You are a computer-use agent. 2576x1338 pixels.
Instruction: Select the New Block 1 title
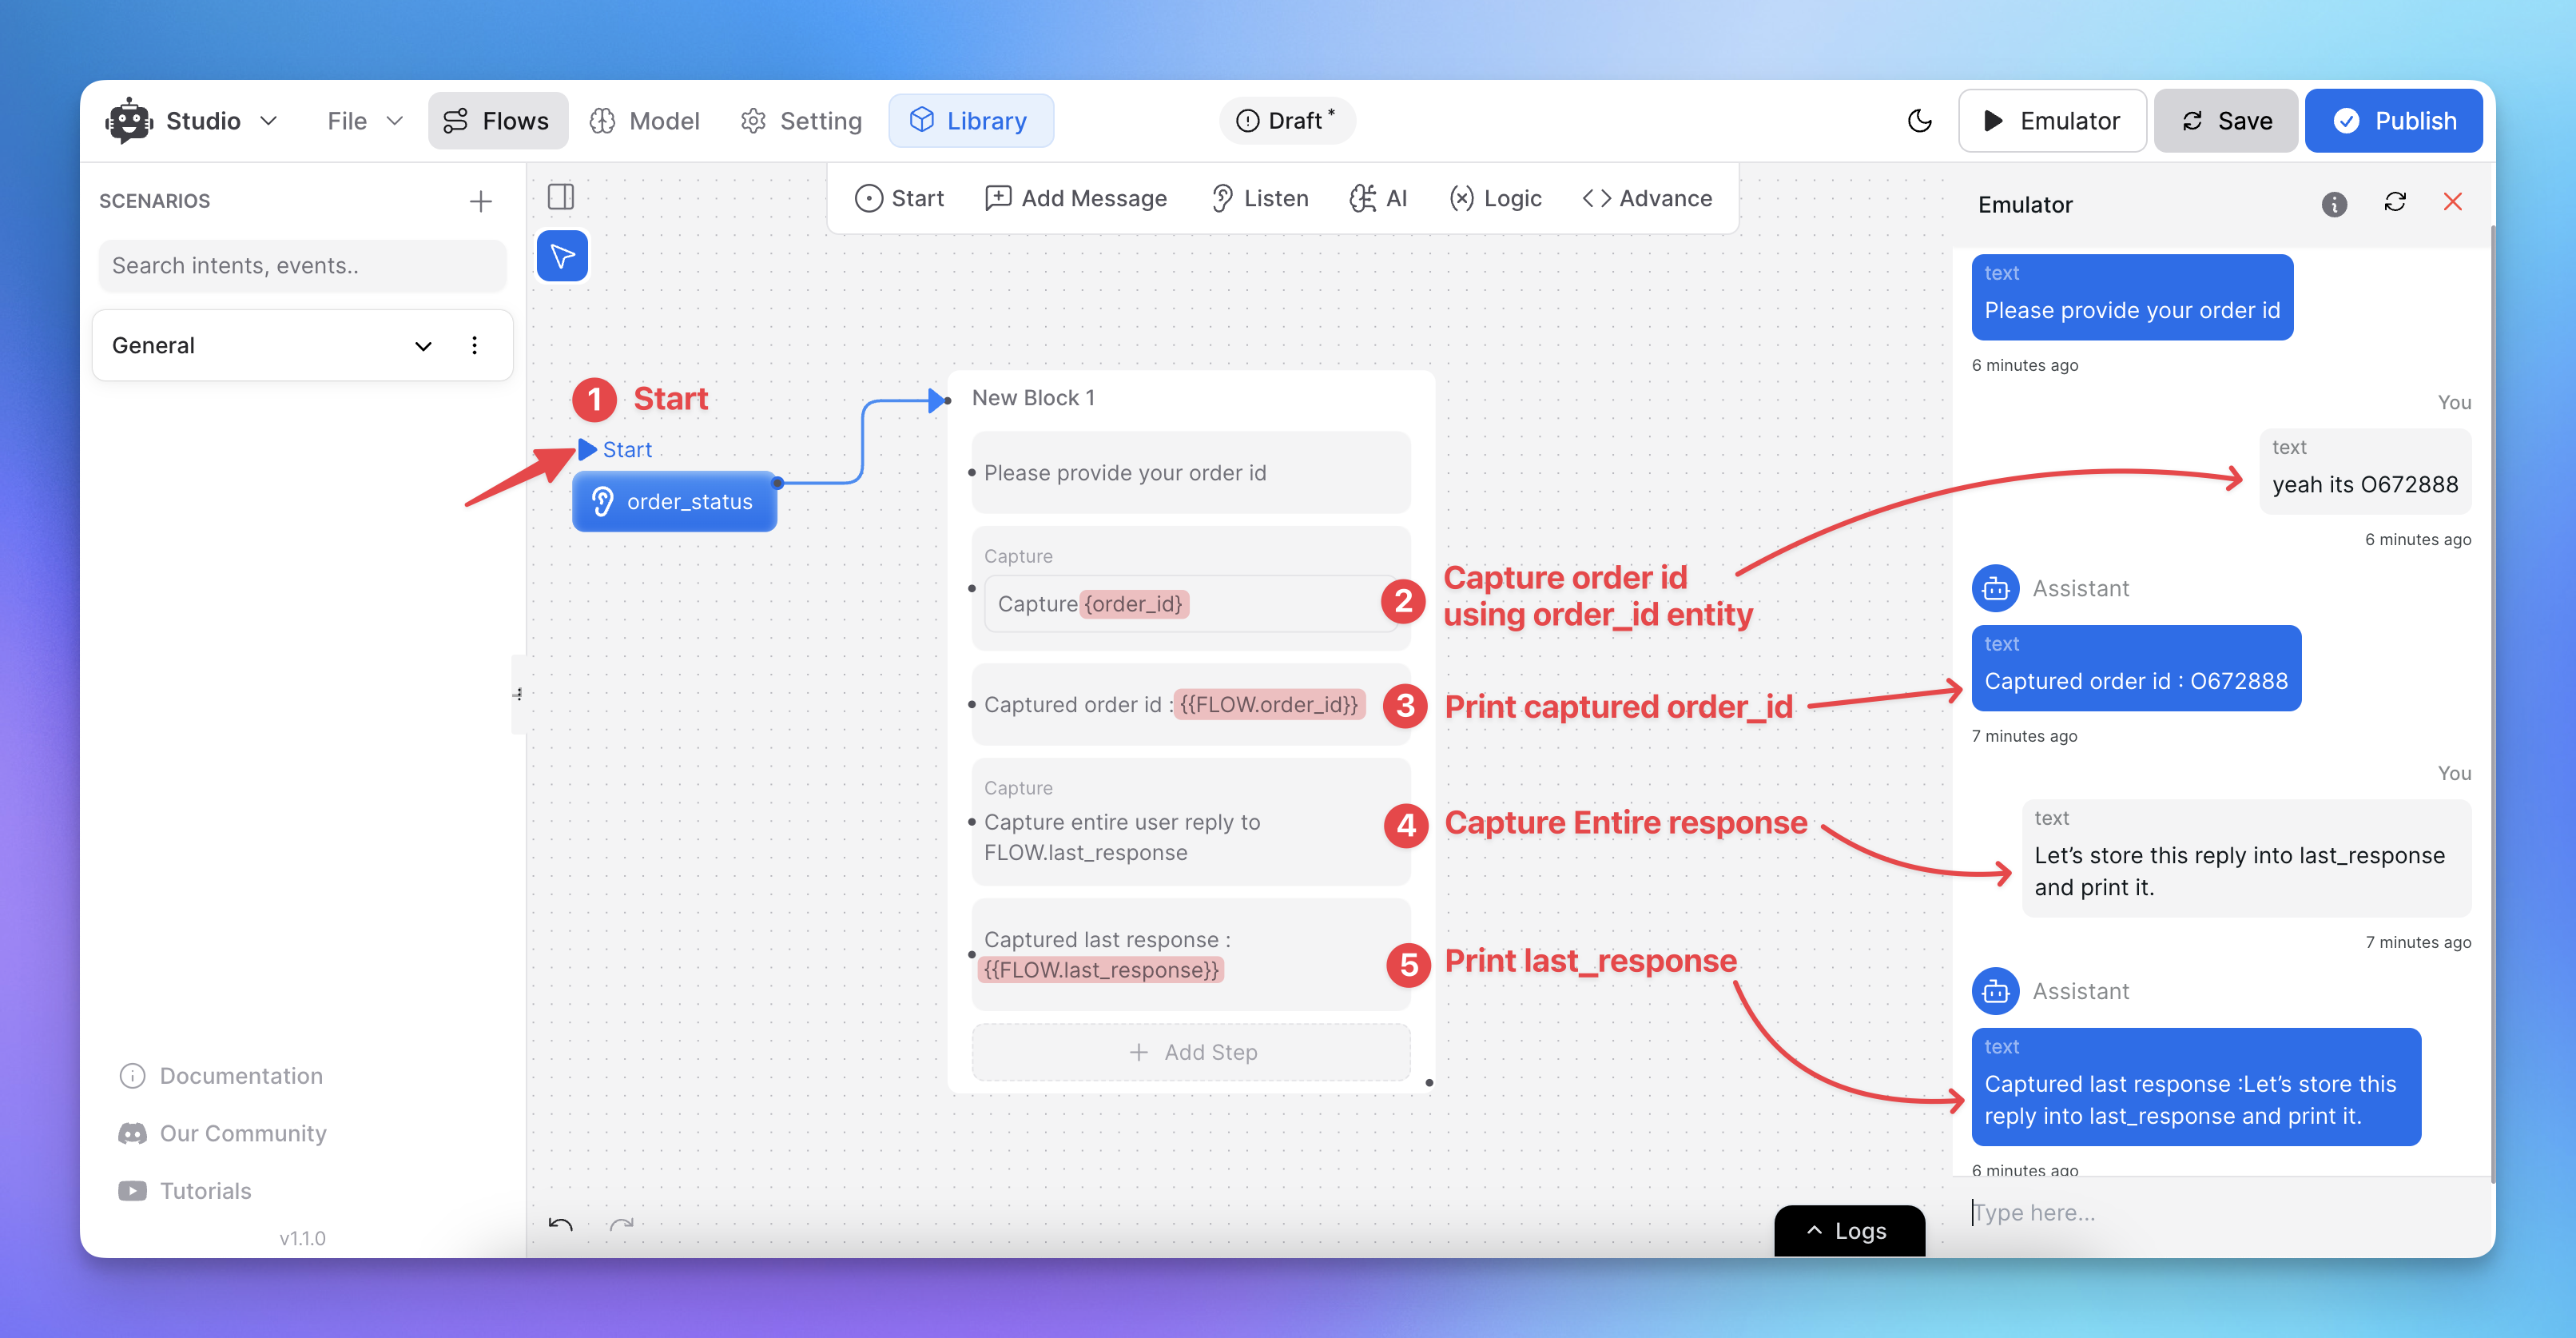tap(1033, 397)
